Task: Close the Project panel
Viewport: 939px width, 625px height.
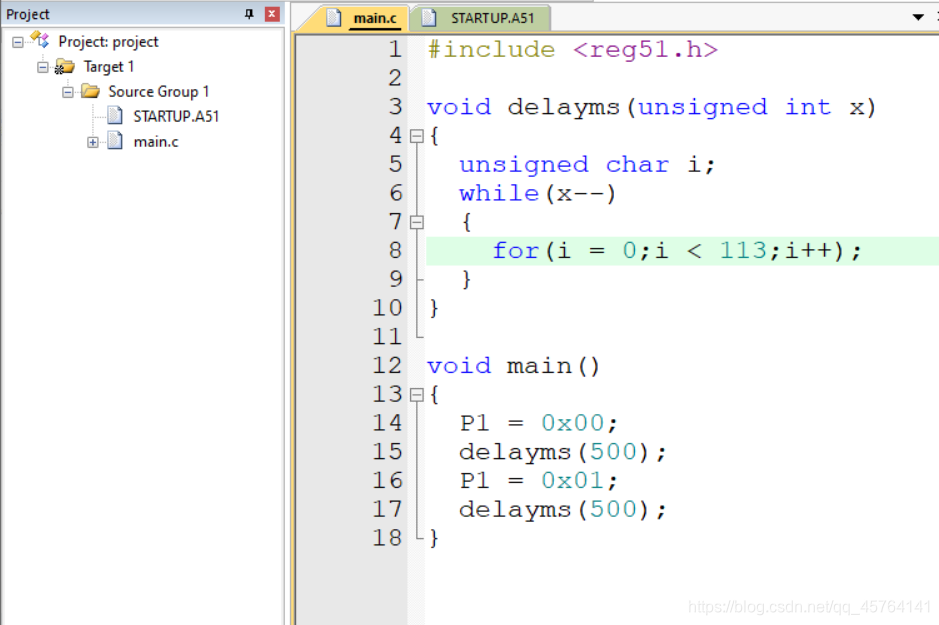Action: tap(272, 14)
